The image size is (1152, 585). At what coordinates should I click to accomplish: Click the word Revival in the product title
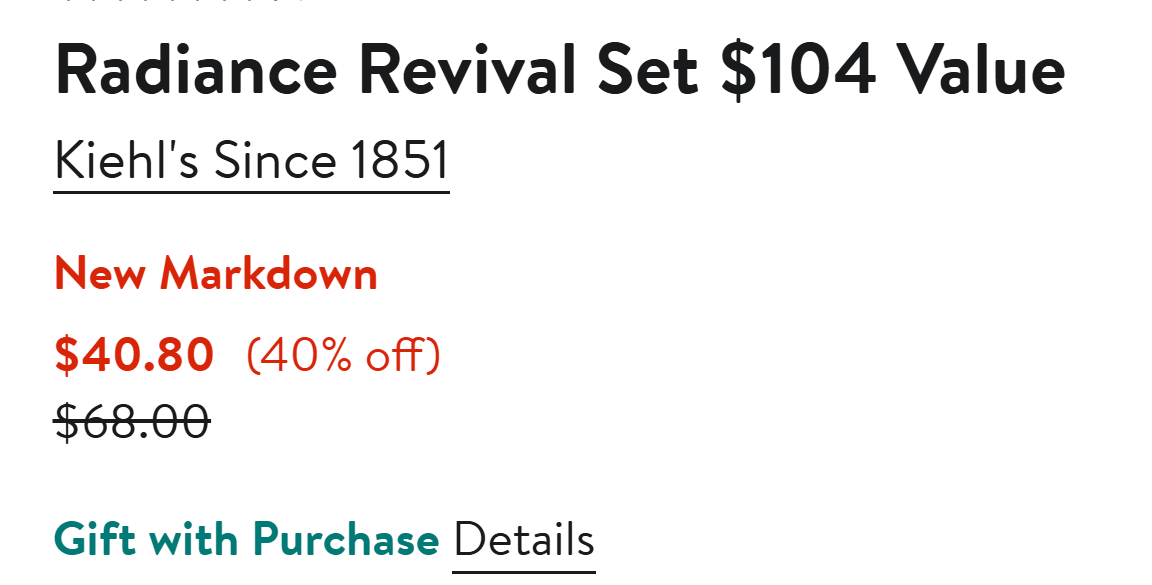(x=467, y=71)
